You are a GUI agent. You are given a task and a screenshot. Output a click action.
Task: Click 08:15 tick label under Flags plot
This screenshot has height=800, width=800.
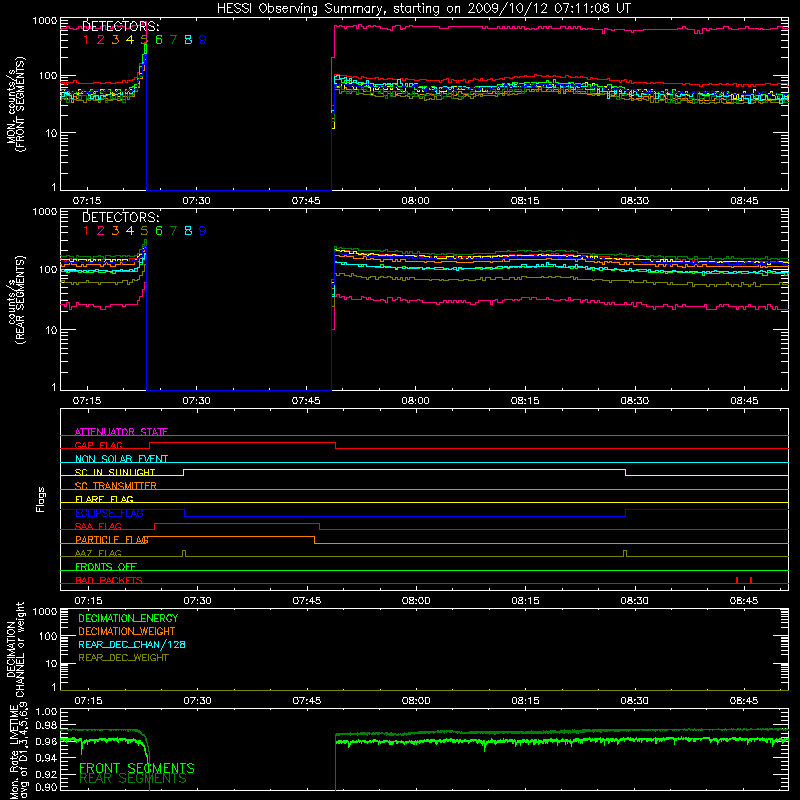pyautogui.click(x=525, y=601)
